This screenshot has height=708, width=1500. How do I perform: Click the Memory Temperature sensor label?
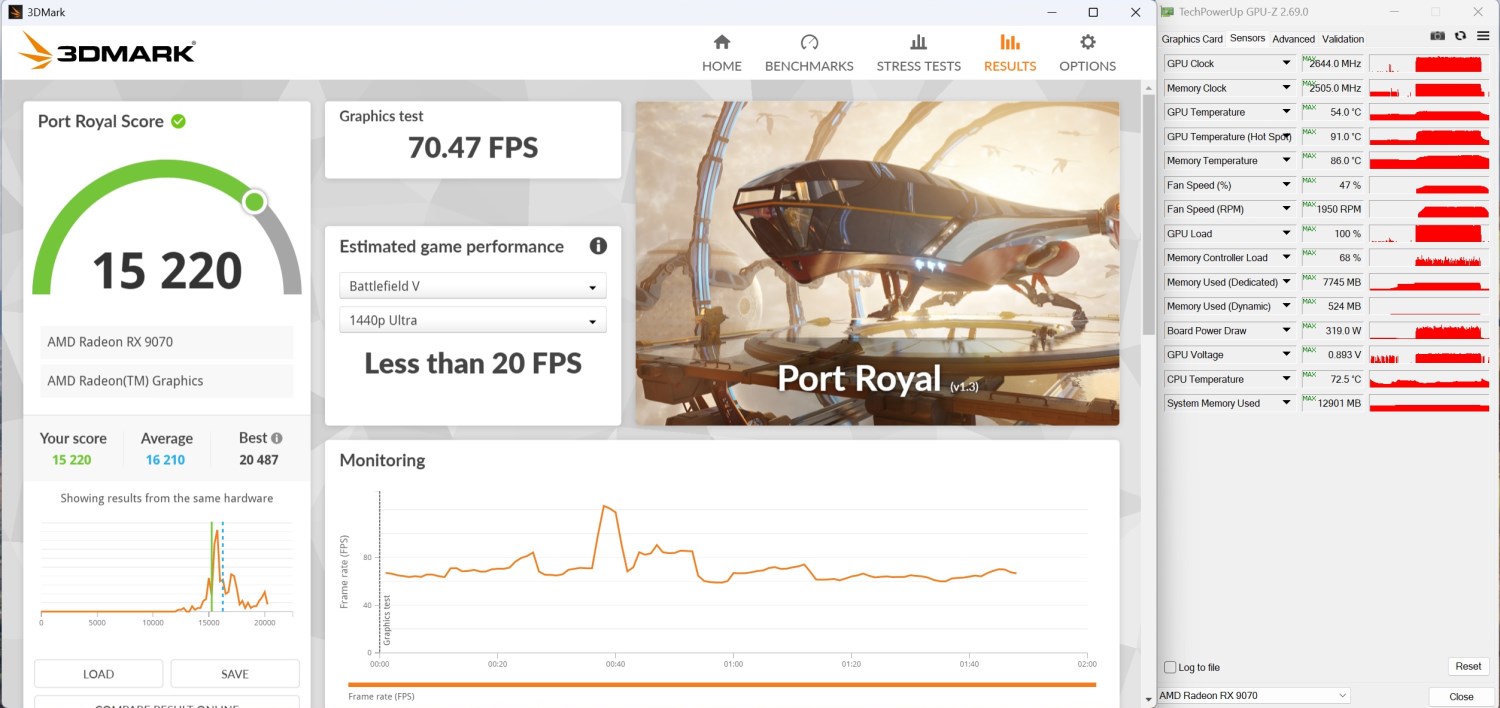pyautogui.click(x=1212, y=161)
